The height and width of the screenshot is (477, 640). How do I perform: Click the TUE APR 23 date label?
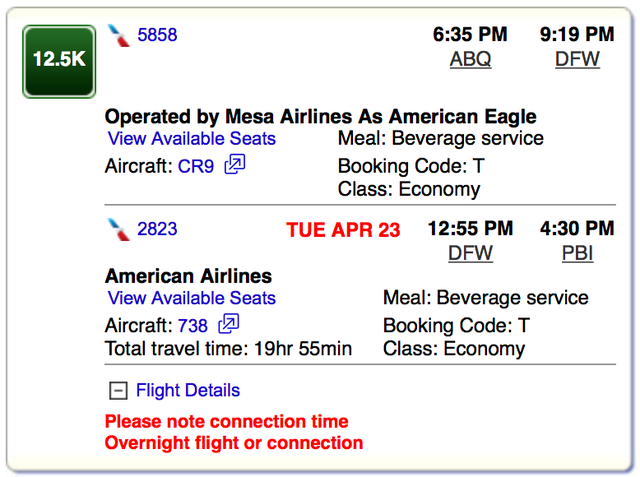[343, 231]
